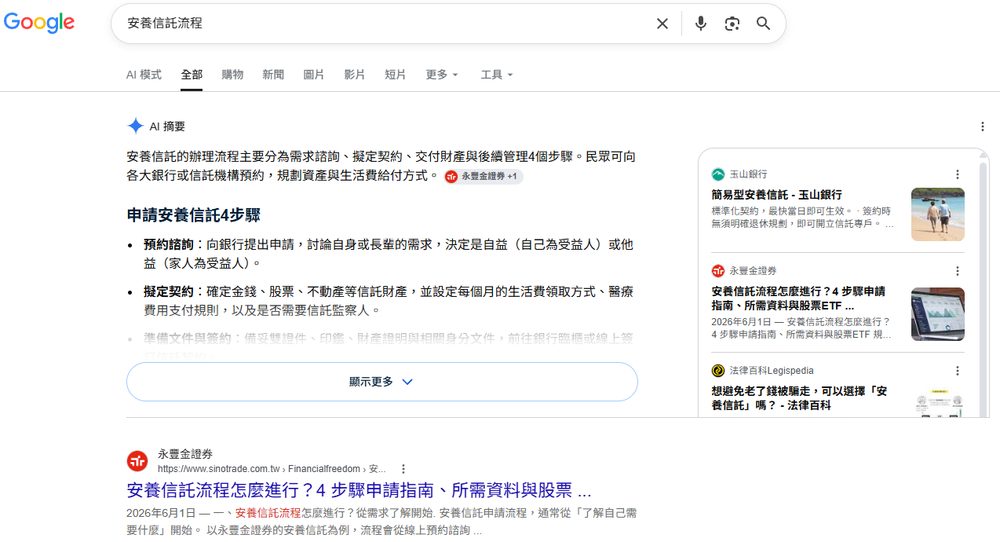Submit search with magnifying glass icon
The width and height of the screenshot is (1000, 542).
[763, 24]
